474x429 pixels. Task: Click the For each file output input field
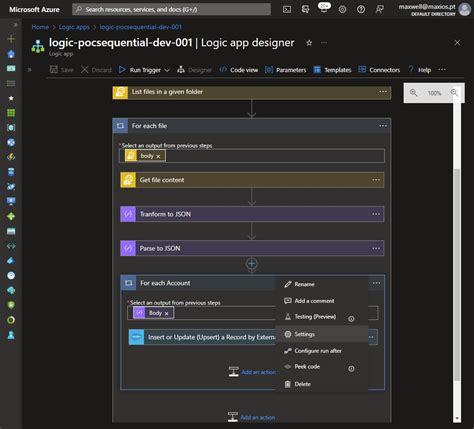[252, 156]
